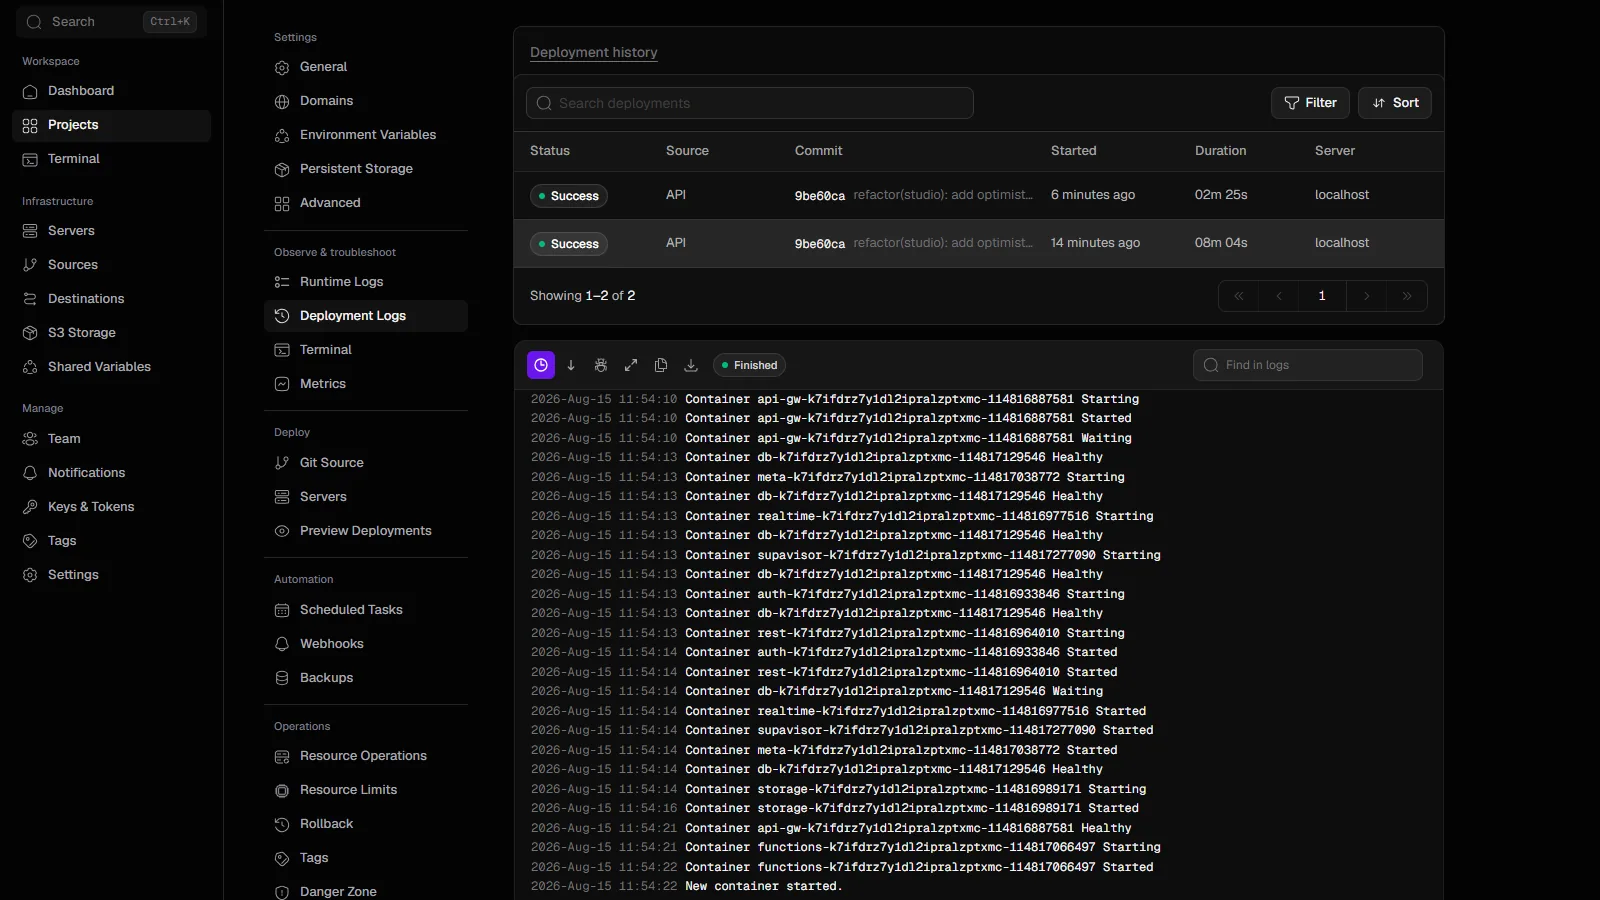Click the Preview Deployments eye icon

282,531
